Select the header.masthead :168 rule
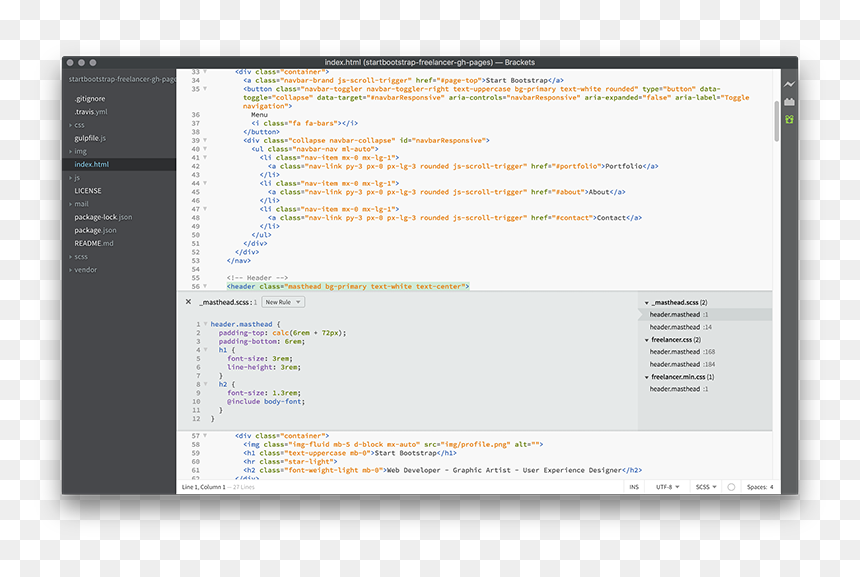This screenshot has height=577, width=860. (682, 352)
